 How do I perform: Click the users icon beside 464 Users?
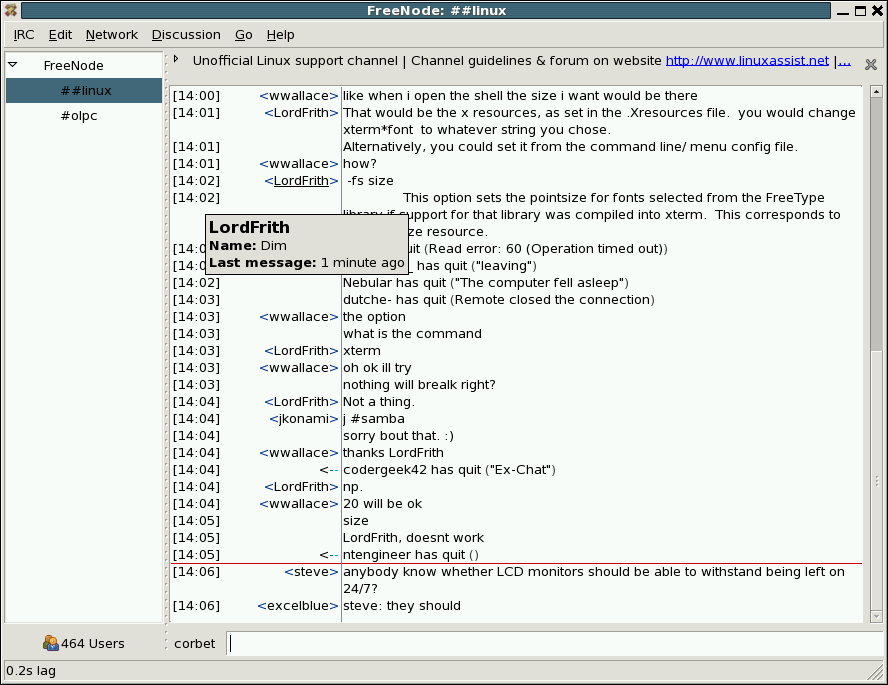(50, 643)
